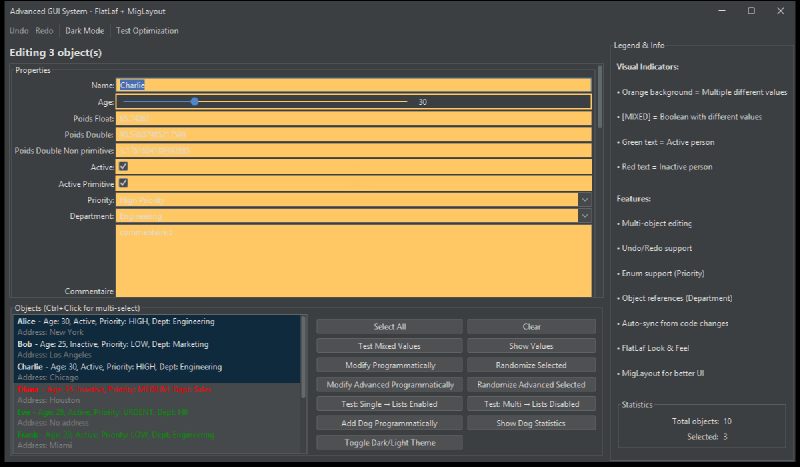Click the Test Mixed Values button
800x467 pixels.
[x=389, y=346]
